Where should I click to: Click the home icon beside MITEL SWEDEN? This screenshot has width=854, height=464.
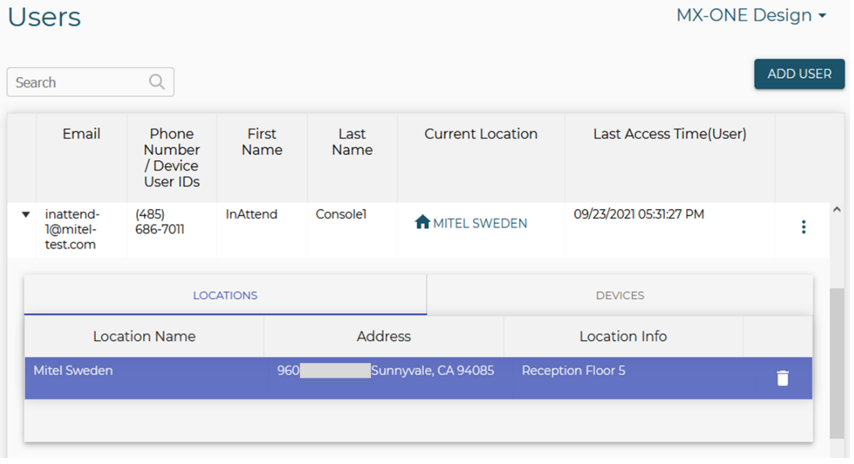422,223
